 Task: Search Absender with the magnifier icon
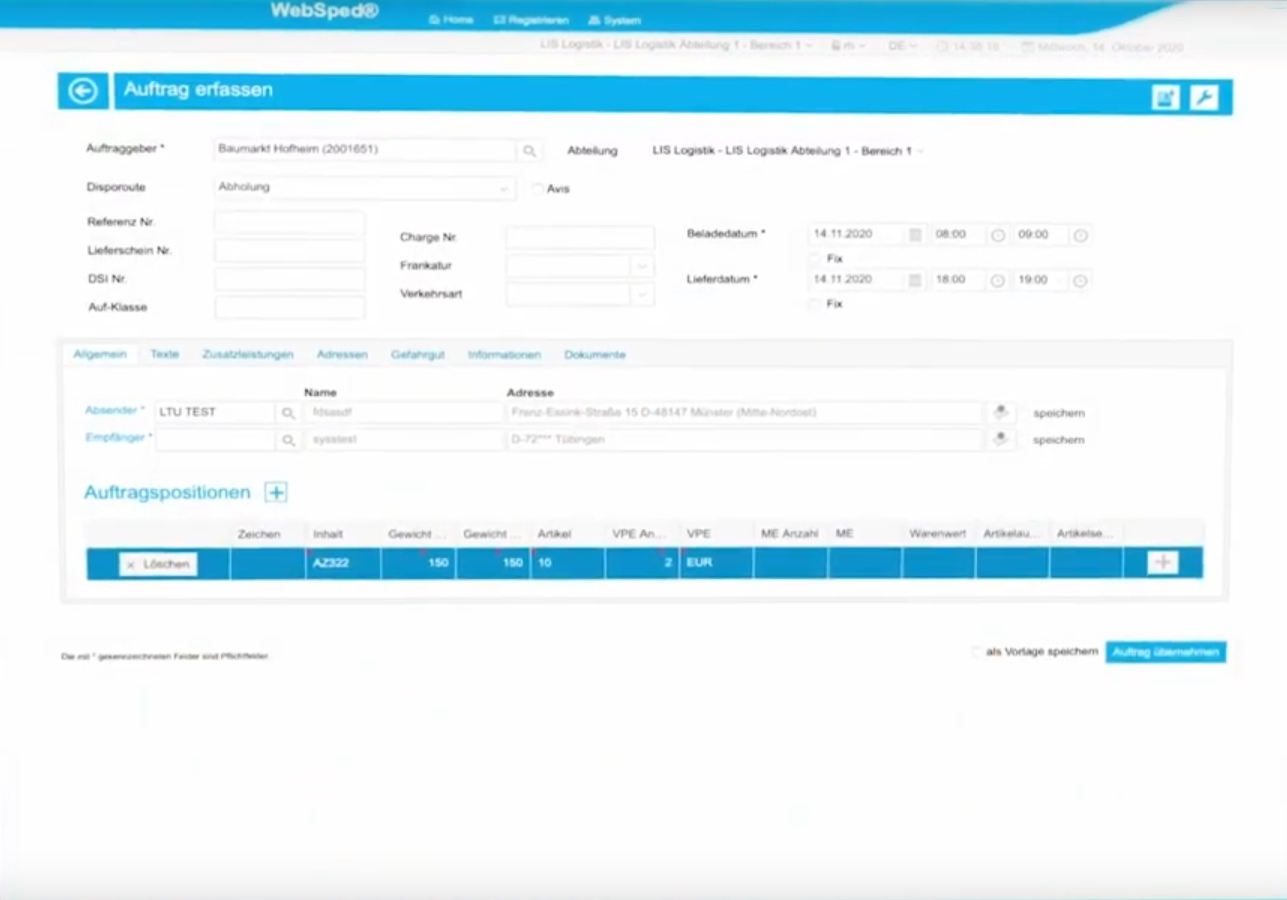(x=288, y=412)
